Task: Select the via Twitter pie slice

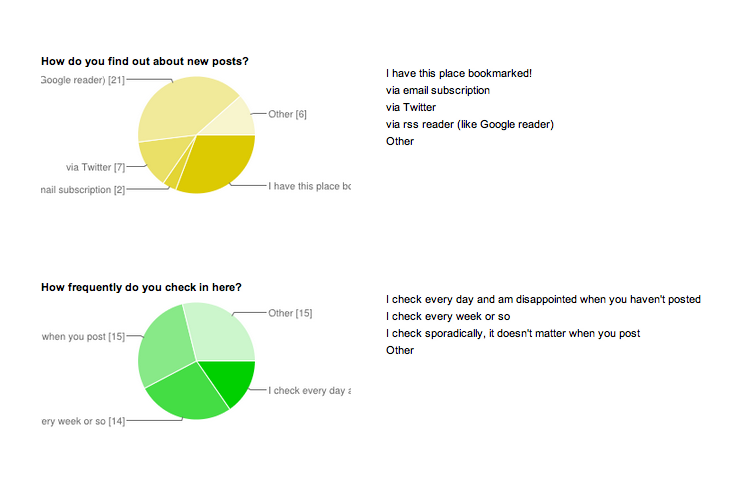Action: (162, 155)
